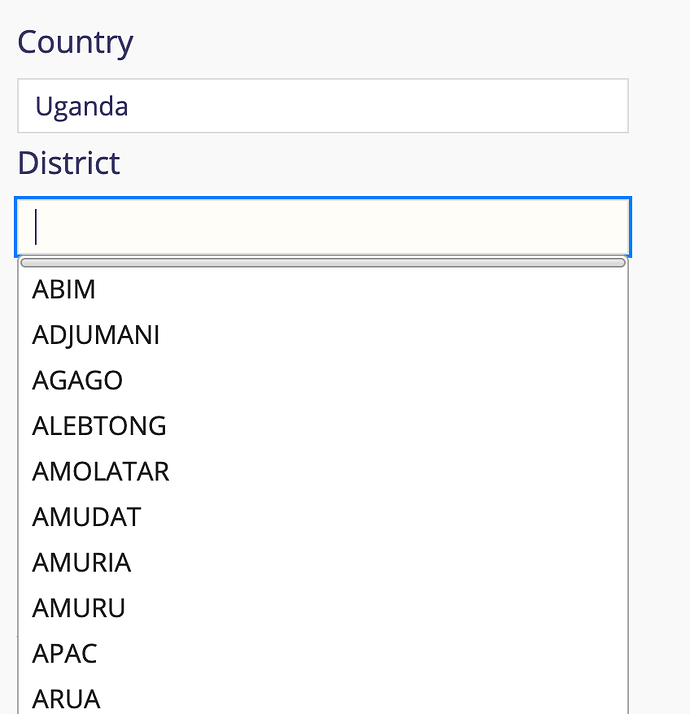Choose AMURU from the district dropdown
This screenshot has width=690, height=714.
click(323, 608)
